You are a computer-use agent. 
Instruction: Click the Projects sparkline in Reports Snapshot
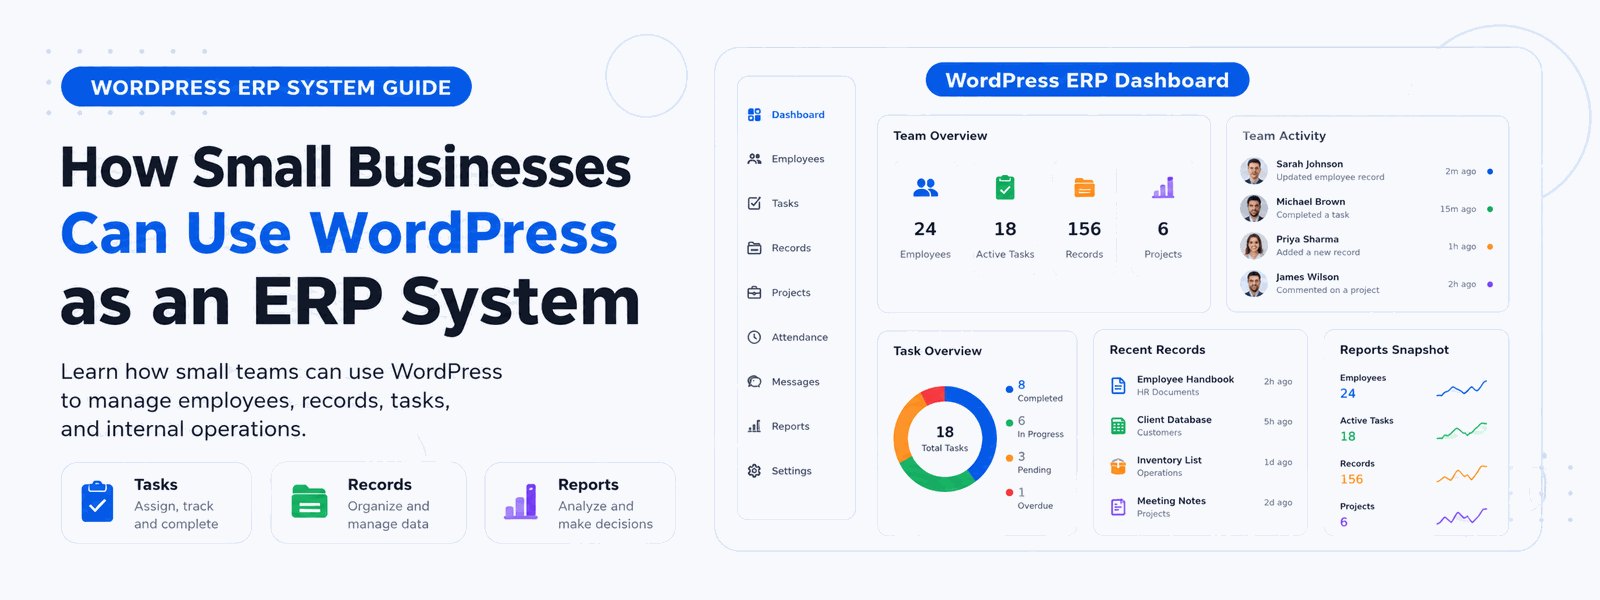[1462, 516]
